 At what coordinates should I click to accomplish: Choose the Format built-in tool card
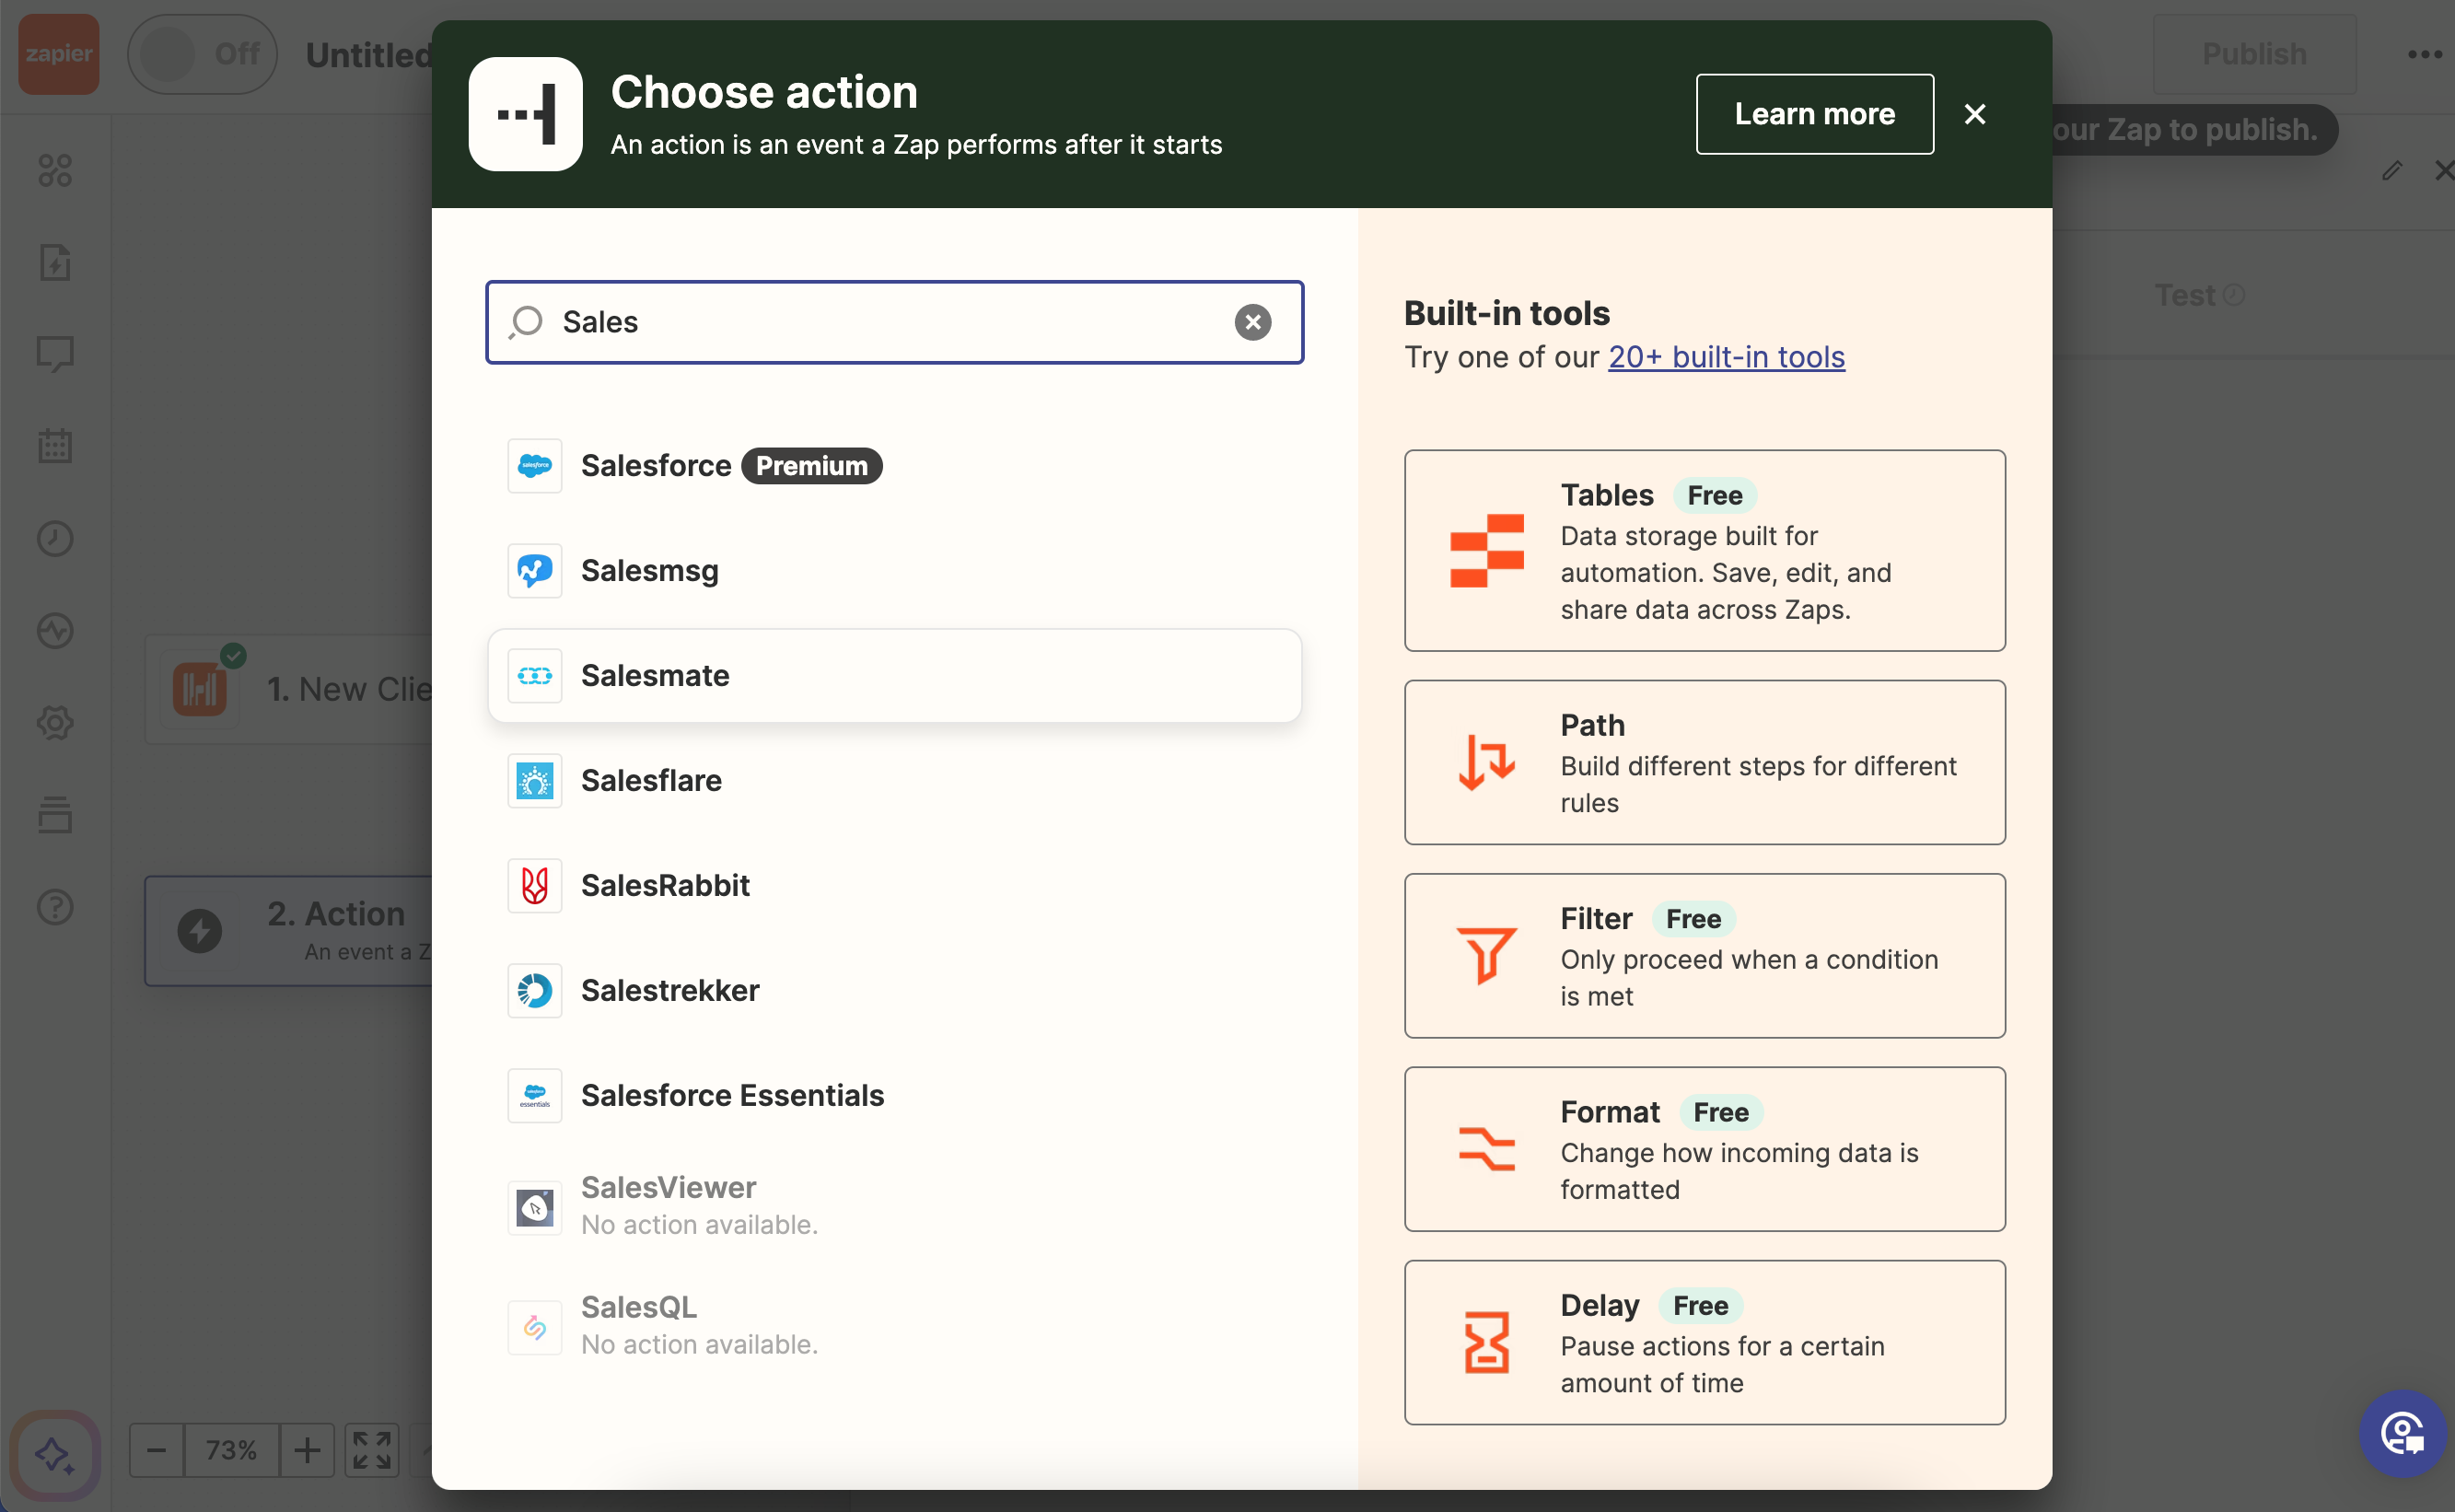pos(1704,1149)
